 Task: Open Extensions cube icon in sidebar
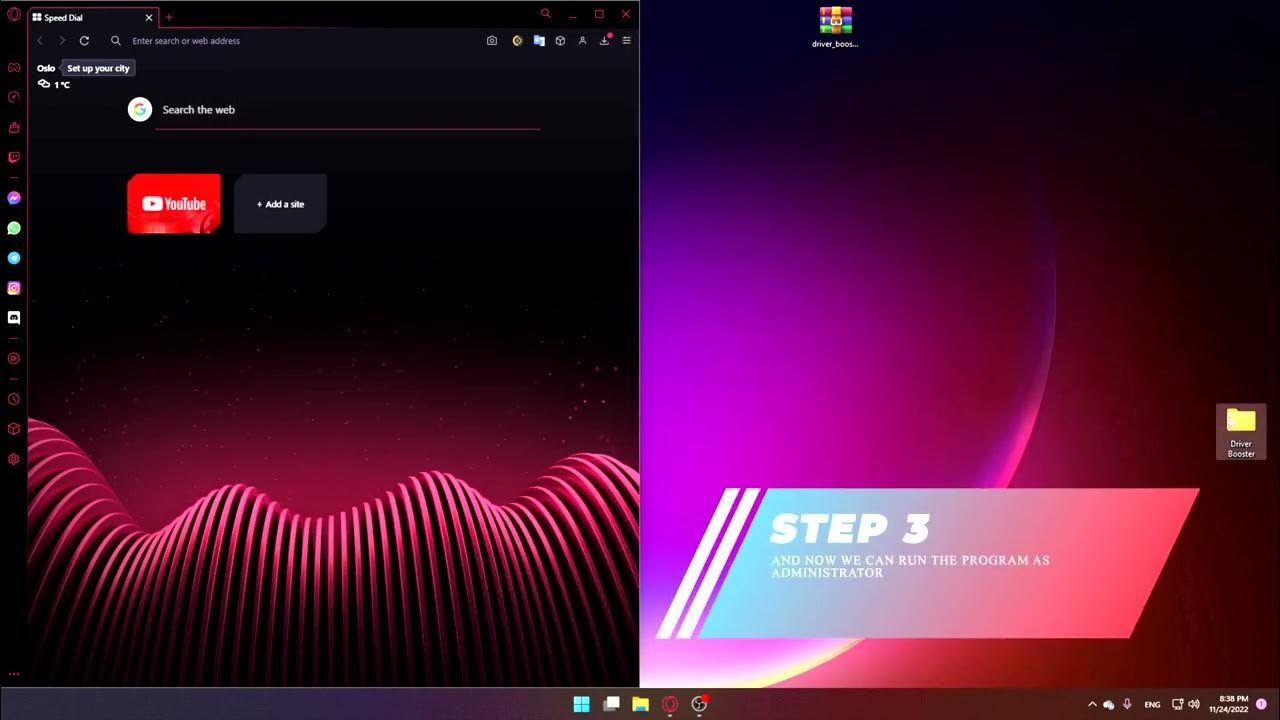click(14, 429)
